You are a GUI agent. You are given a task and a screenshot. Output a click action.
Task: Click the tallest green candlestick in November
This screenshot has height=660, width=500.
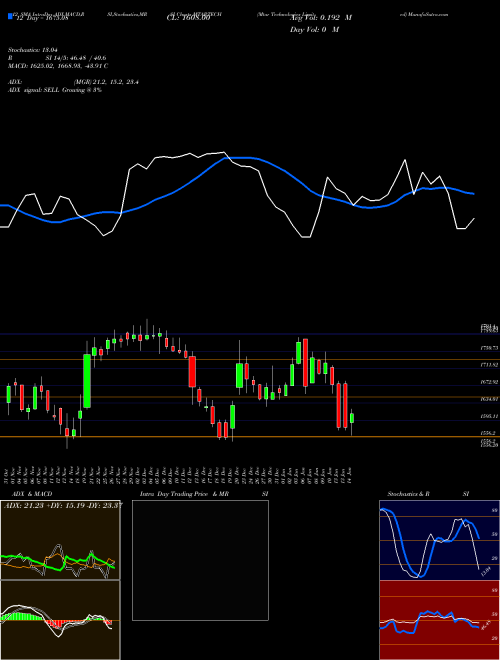(x=87, y=381)
